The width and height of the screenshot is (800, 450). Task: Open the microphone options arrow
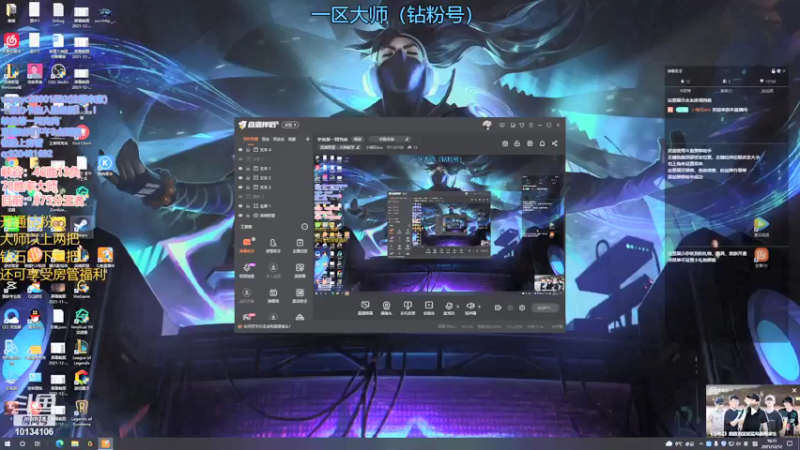457,307
